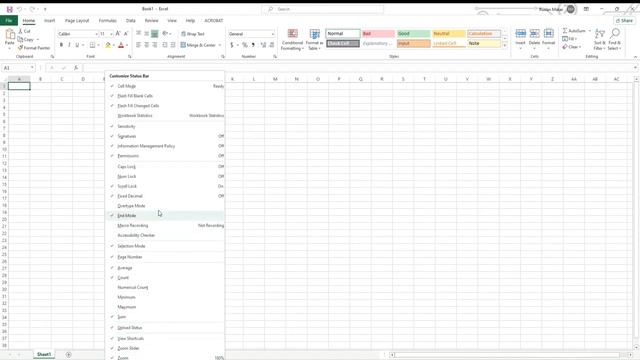The image size is (640, 360).
Task: Toggle End Mode option
Action: pyautogui.click(x=165, y=216)
